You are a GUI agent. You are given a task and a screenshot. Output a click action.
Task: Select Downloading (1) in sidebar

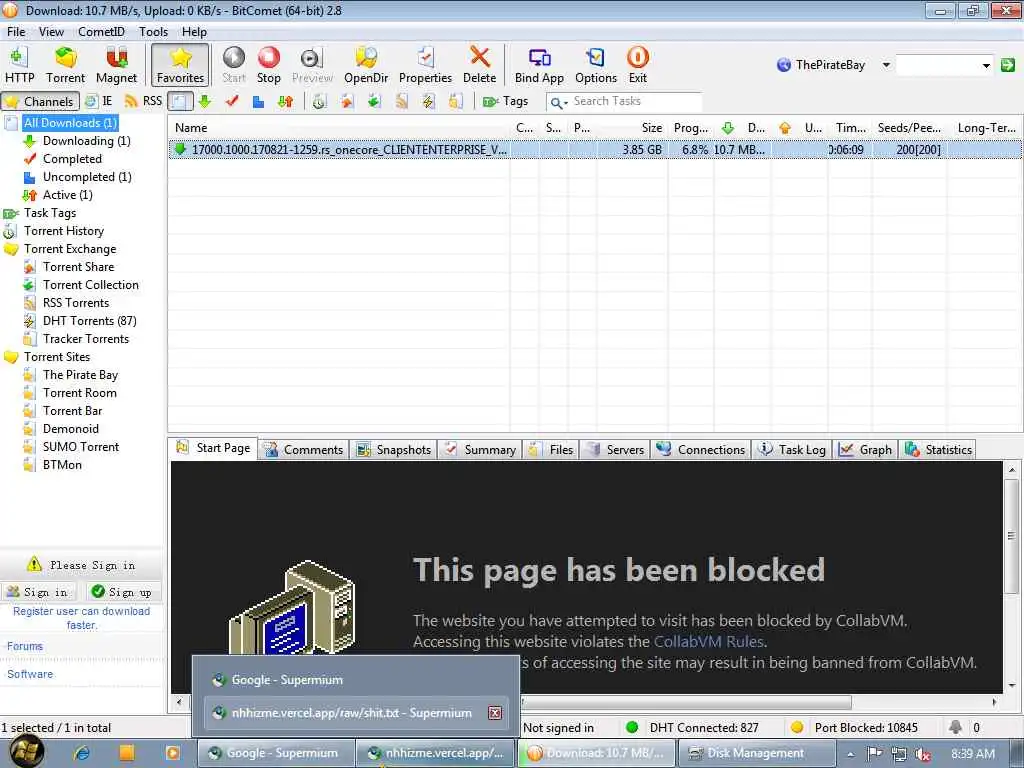point(86,140)
